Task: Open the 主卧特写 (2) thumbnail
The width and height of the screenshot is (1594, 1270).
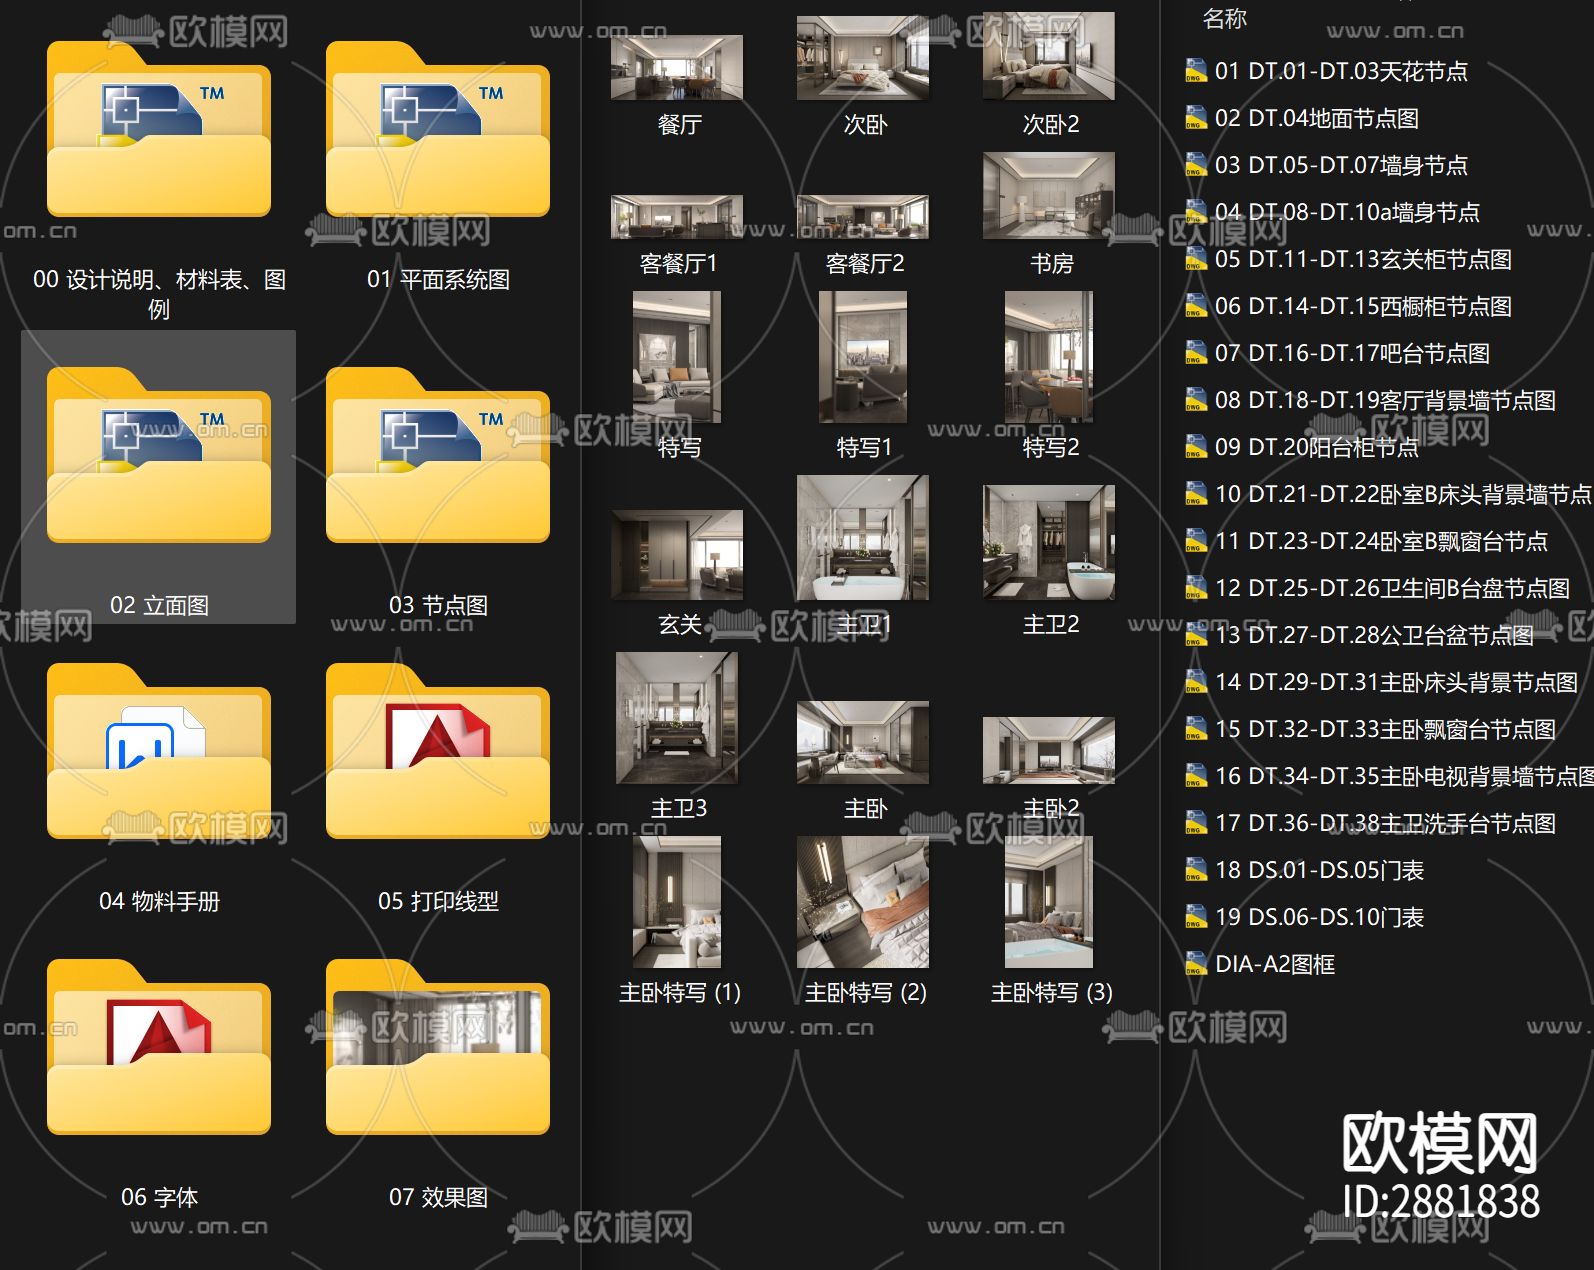Action: click(863, 902)
